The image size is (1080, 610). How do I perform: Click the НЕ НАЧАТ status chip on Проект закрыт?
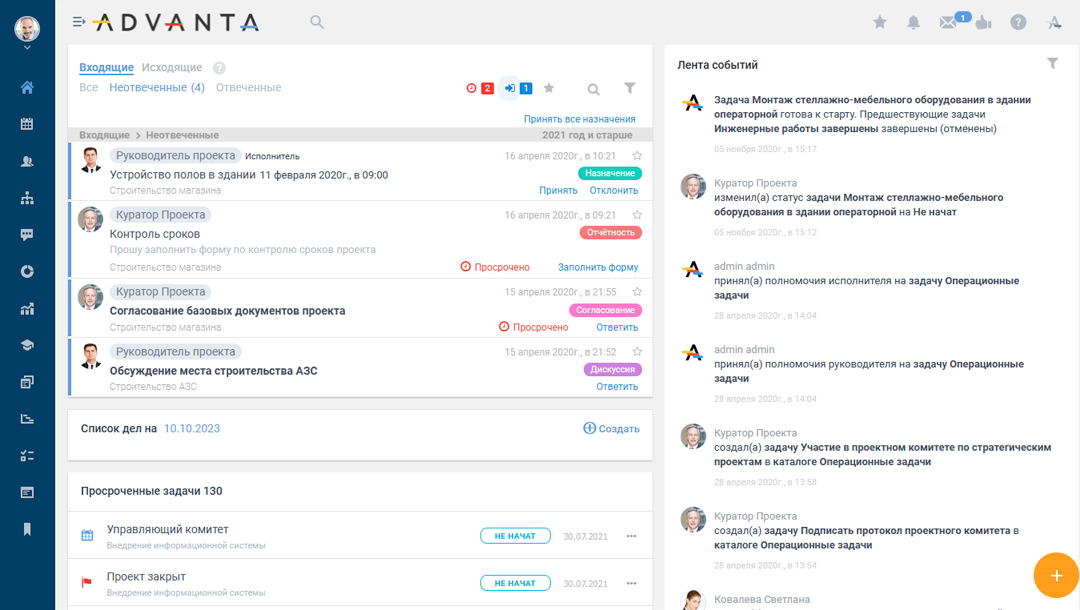click(x=515, y=583)
